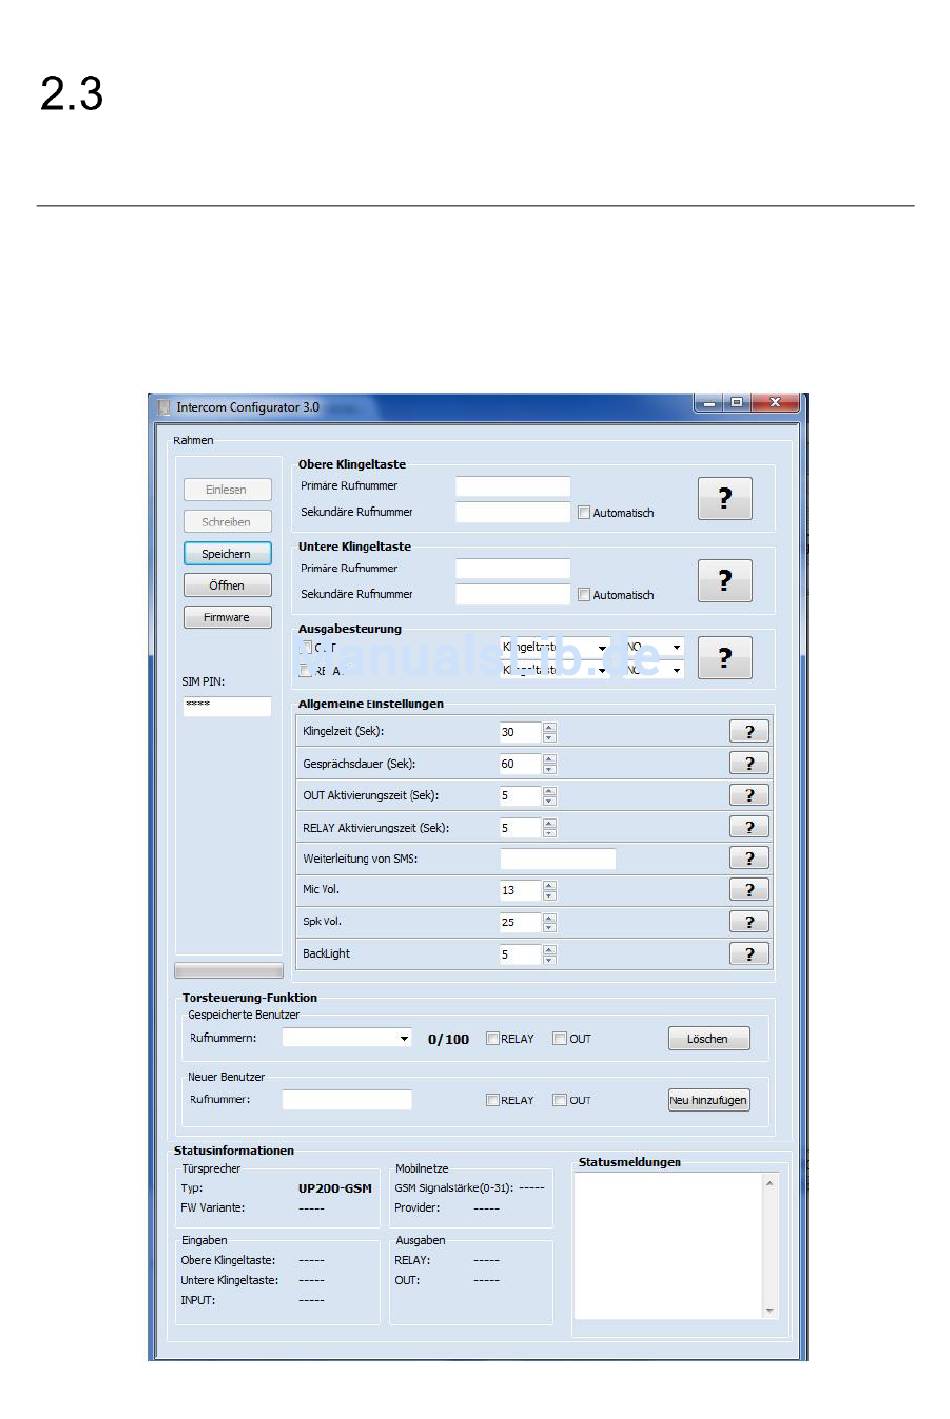The width and height of the screenshot is (950, 1419).
Task: Decrease Spk Vol. with the down arrow
Action: click(549, 928)
